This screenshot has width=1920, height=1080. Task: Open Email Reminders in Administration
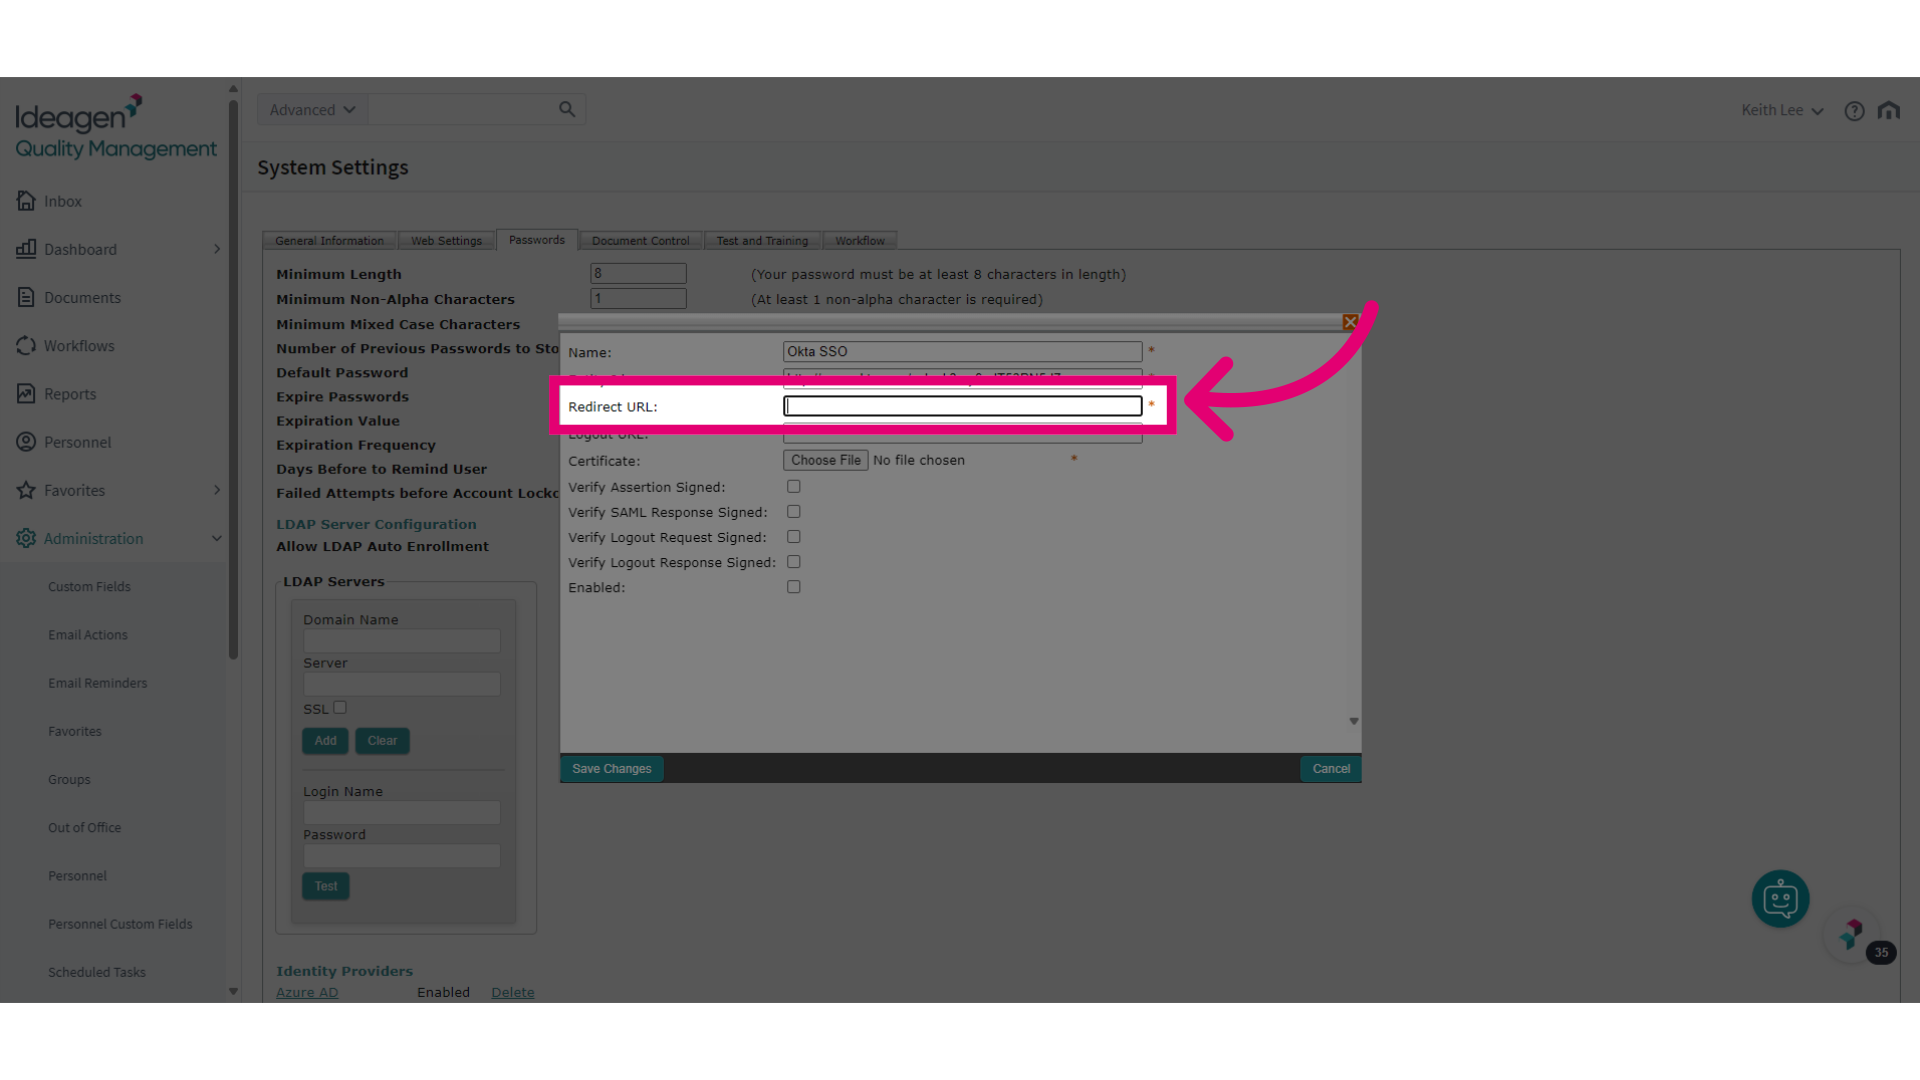97,683
